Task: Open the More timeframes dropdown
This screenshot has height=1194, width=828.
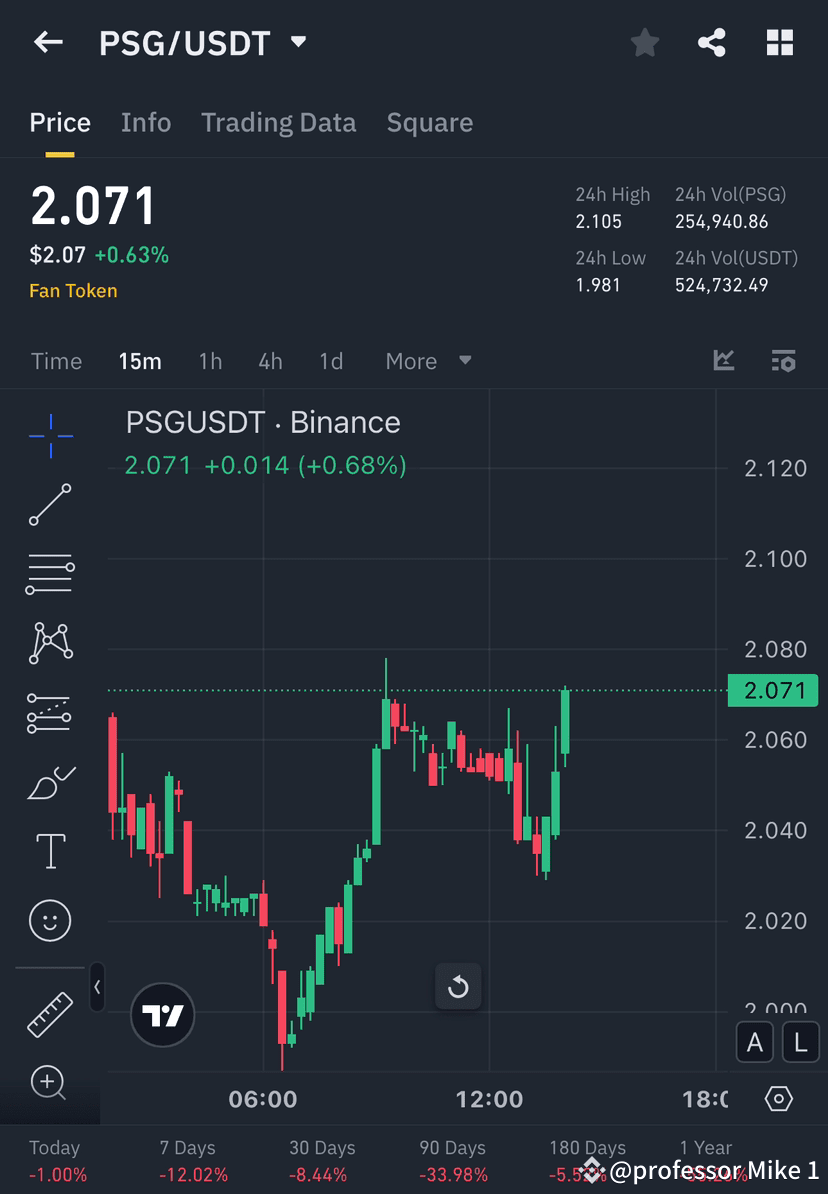Action: point(425,361)
